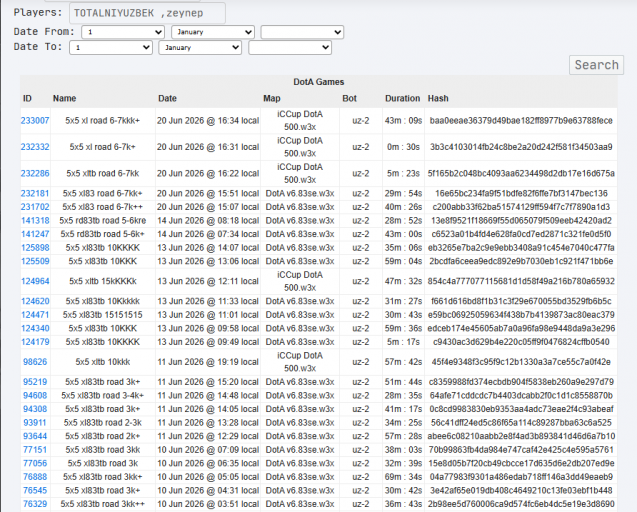
Task: Open the Date From year dropdown
Action: [x=302, y=32]
